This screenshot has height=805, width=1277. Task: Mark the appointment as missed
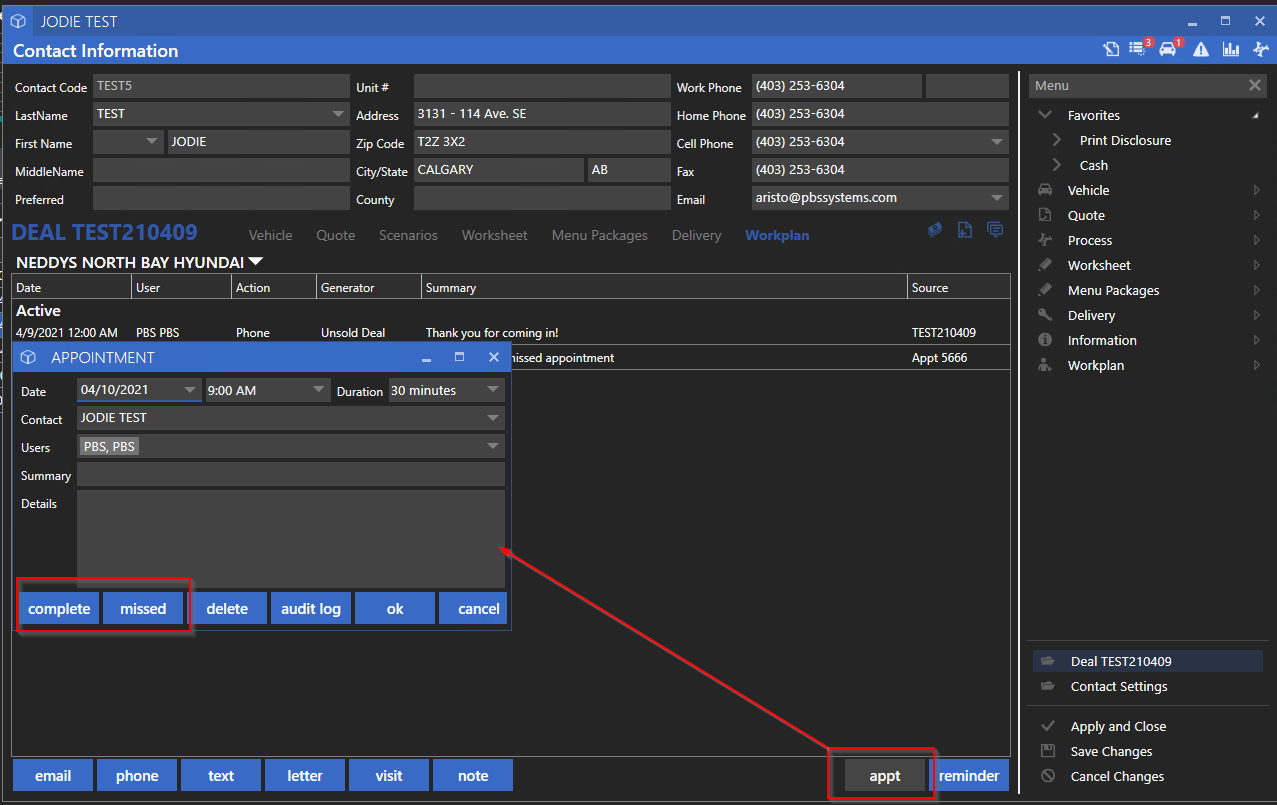coord(143,608)
